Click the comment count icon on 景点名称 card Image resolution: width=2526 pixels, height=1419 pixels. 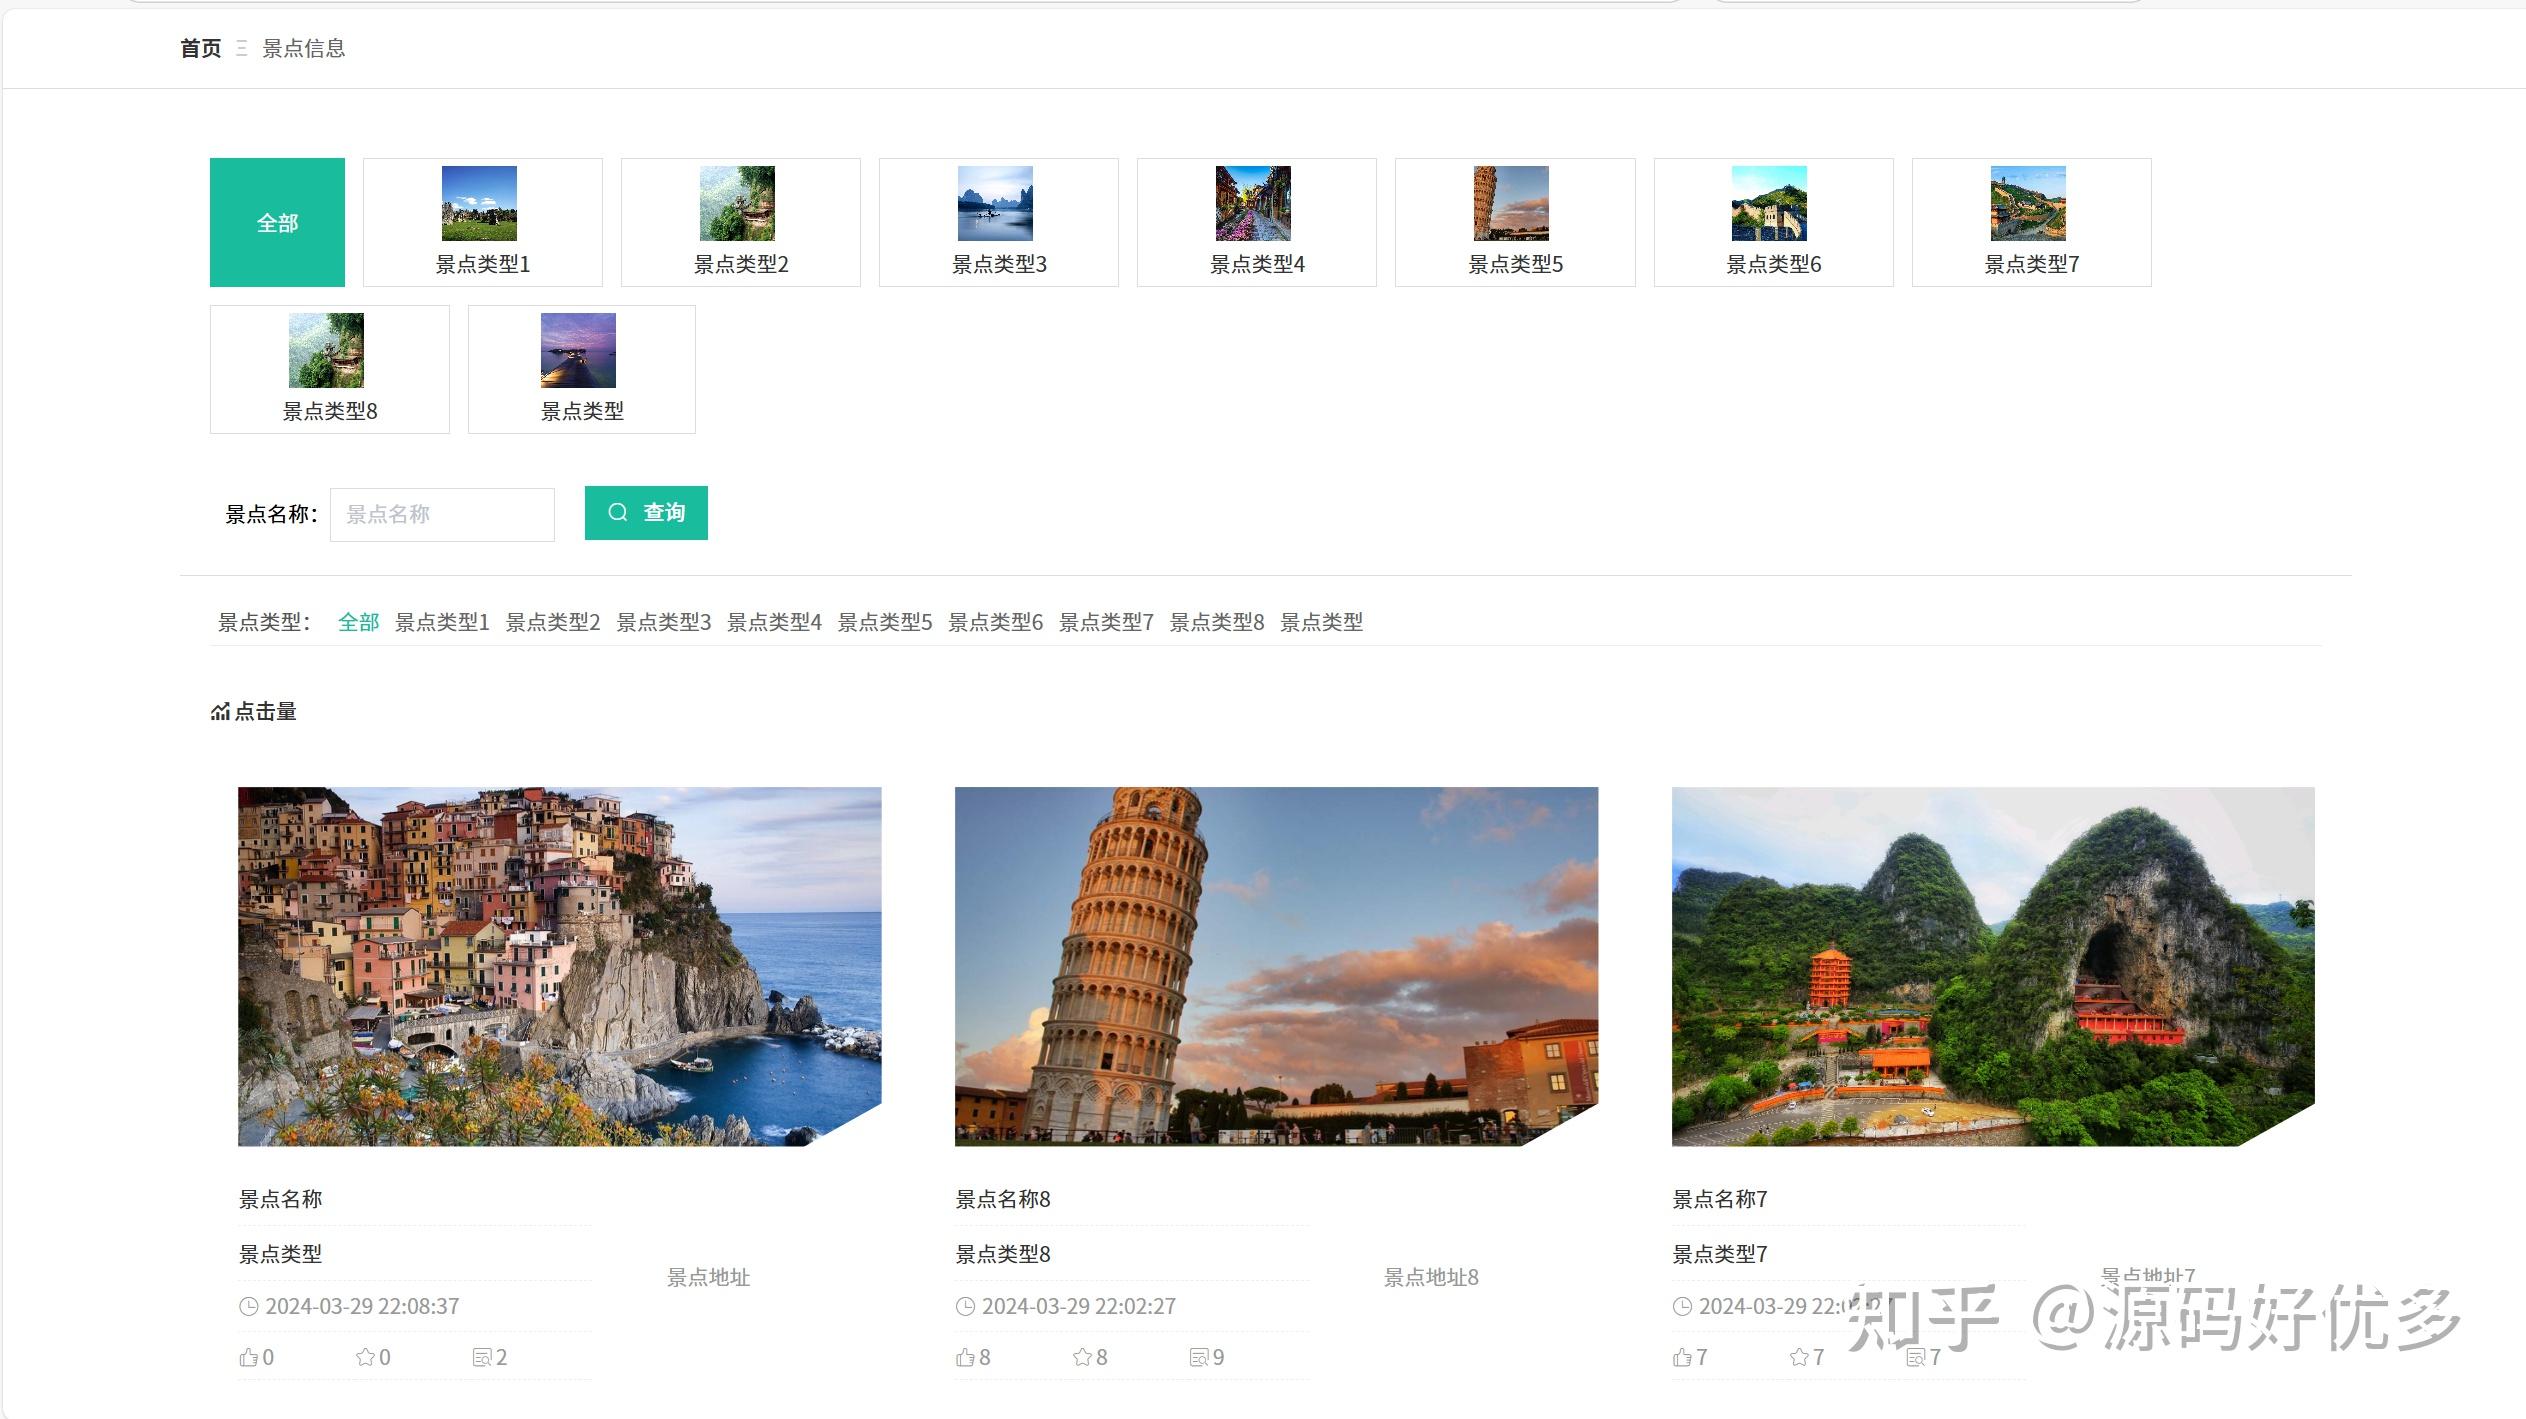[484, 1357]
